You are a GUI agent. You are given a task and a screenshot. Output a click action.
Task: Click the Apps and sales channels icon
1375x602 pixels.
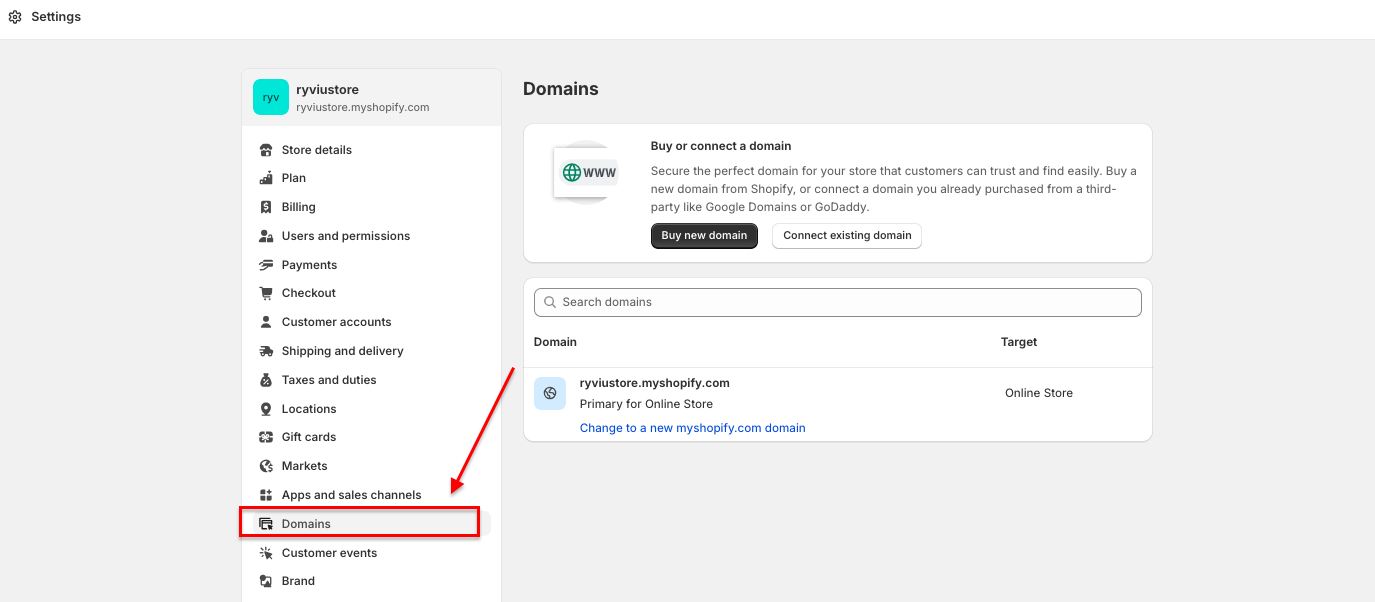click(x=266, y=495)
